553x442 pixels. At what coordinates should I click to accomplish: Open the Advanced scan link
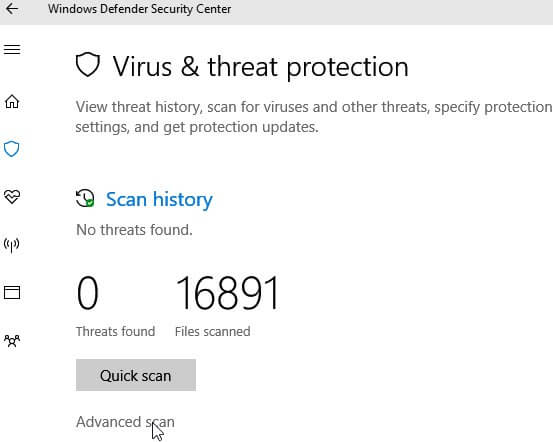pos(125,422)
